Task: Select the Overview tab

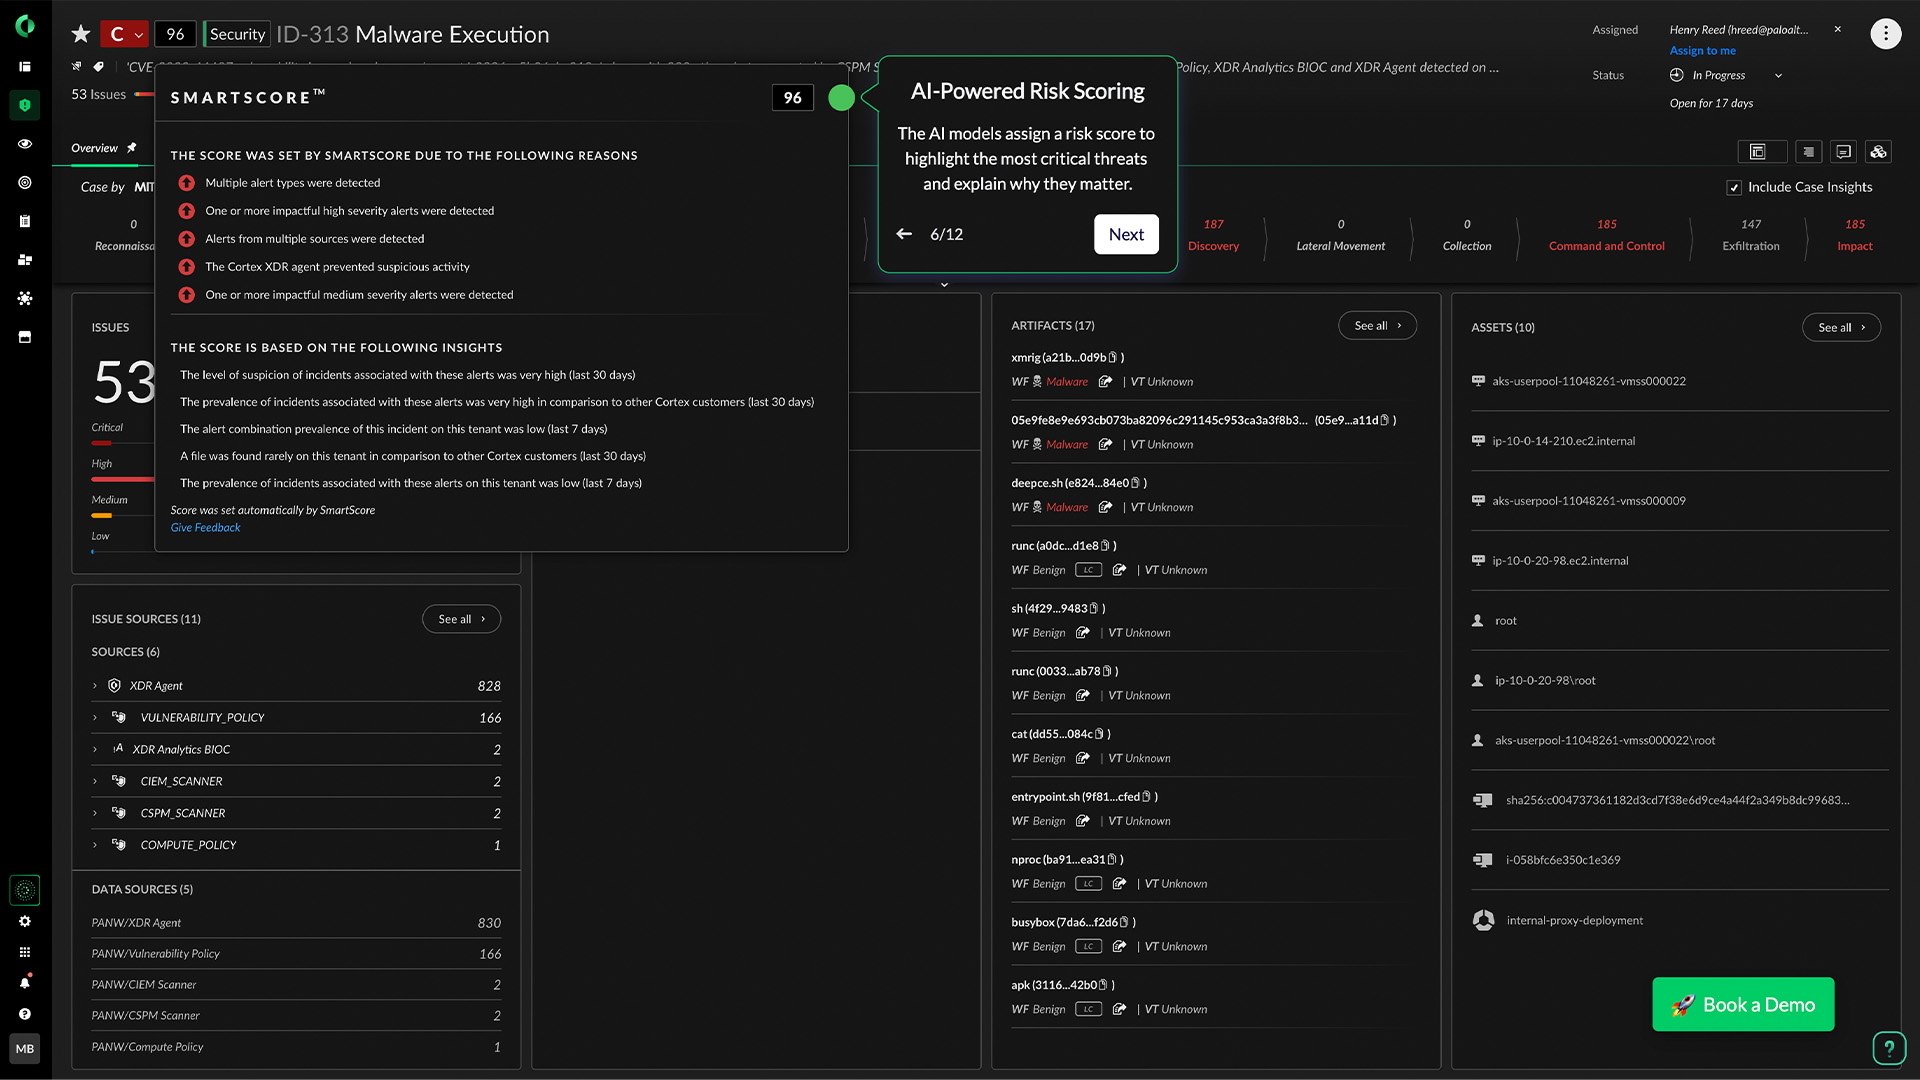Action: point(93,148)
